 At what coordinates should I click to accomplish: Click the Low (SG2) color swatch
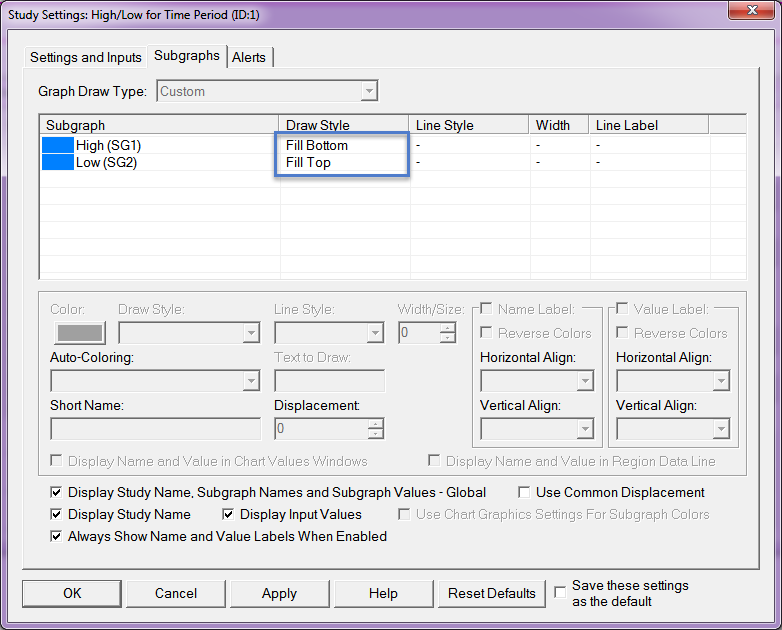coord(58,162)
